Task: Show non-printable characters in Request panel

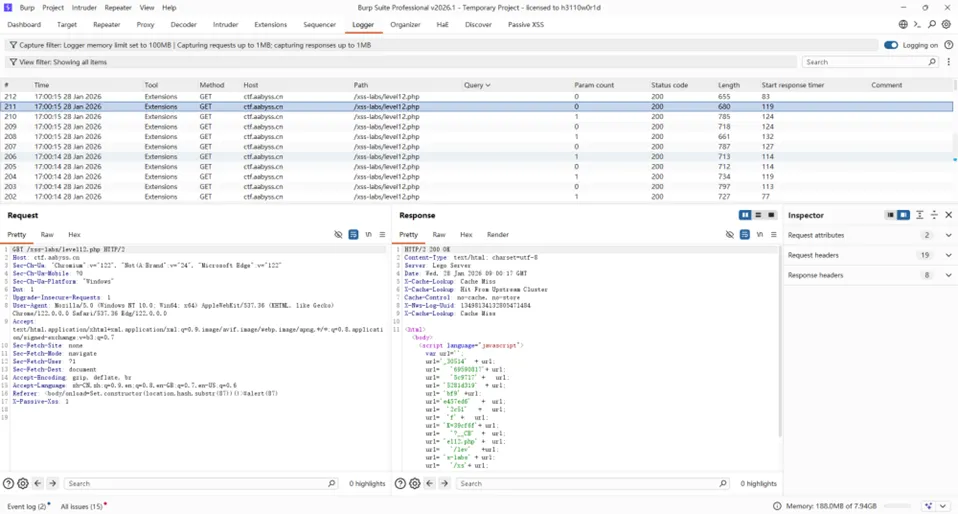Action: (x=368, y=235)
